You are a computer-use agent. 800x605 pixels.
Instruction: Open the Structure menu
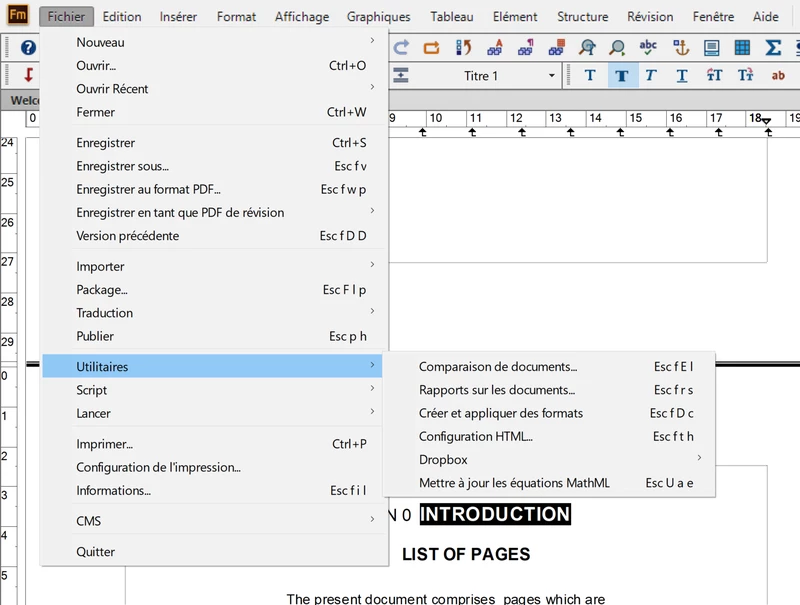[583, 17]
